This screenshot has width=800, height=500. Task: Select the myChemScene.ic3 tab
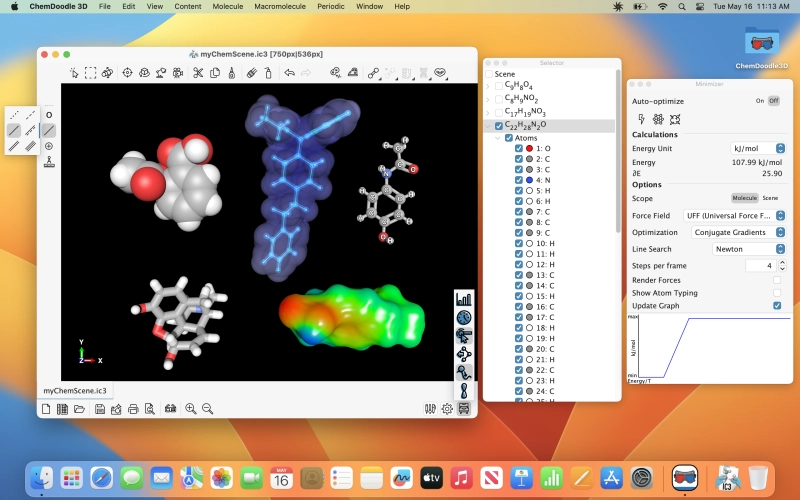point(76,390)
